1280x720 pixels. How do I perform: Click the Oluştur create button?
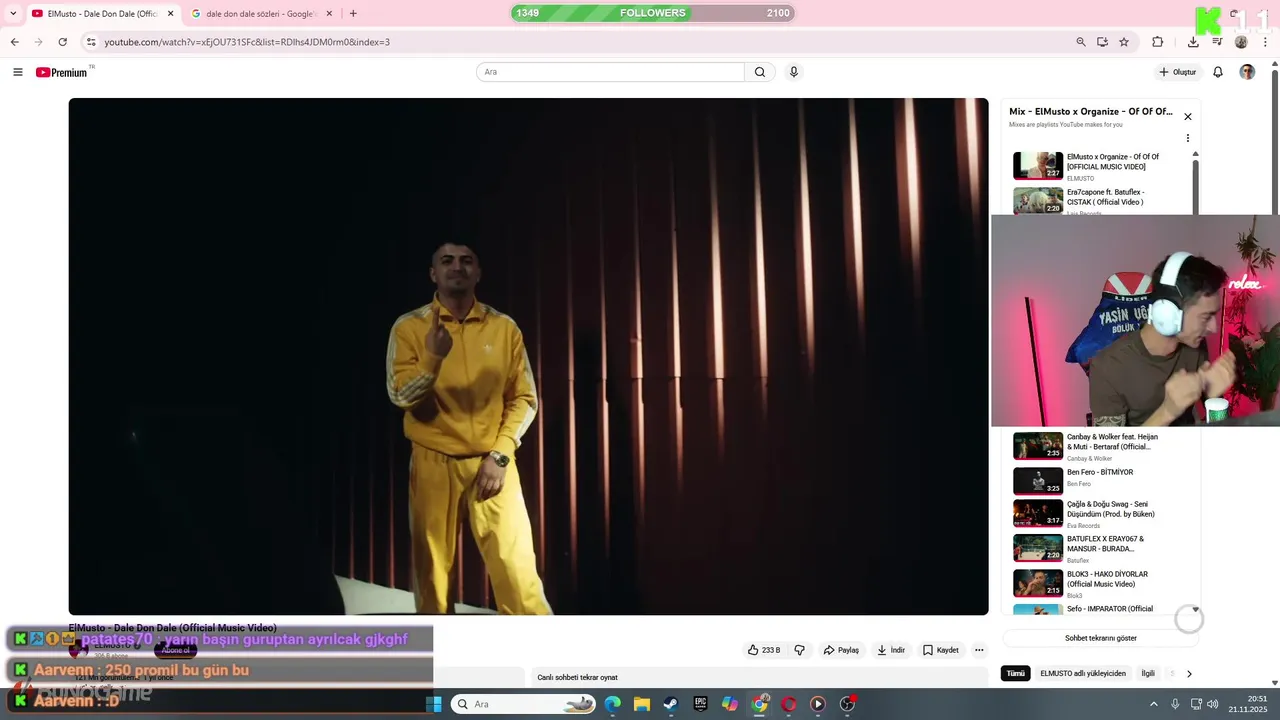(x=1177, y=72)
